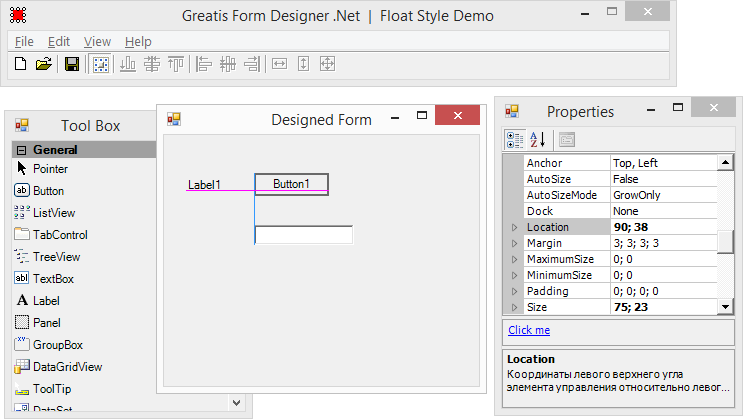
Task: Click the align bottoms toolbar icon
Action: (128, 64)
